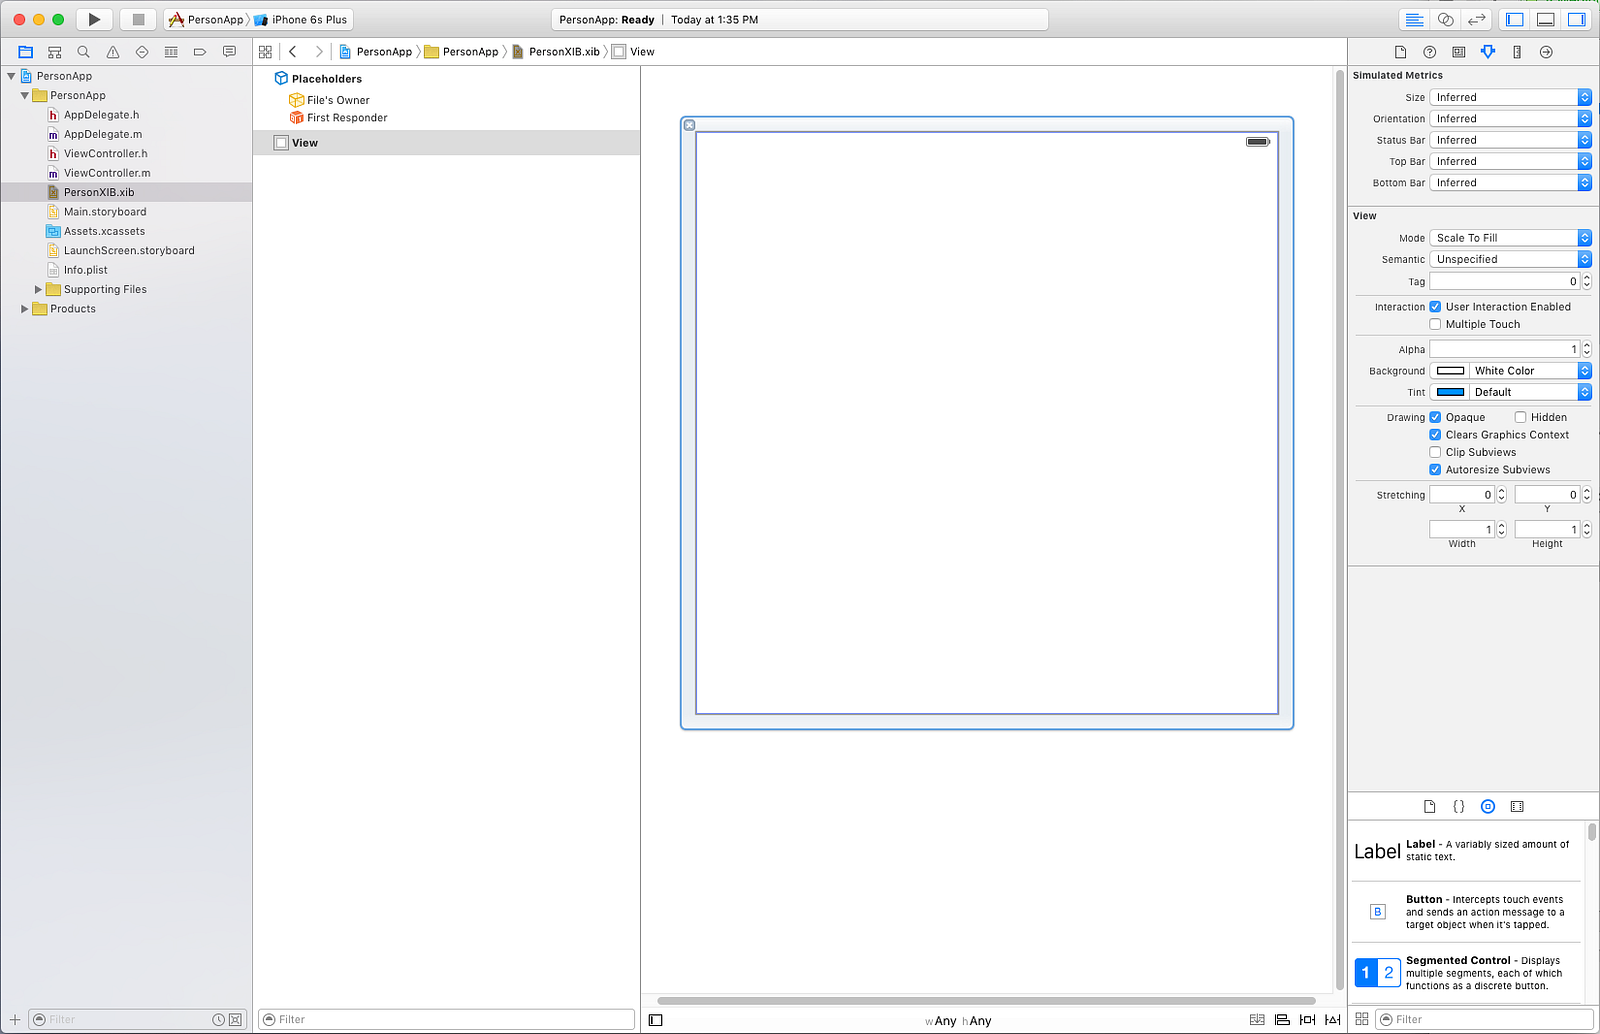Screen dimensions: 1600x1034
Task: Show the File Template library
Action: [x=1430, y=806]
